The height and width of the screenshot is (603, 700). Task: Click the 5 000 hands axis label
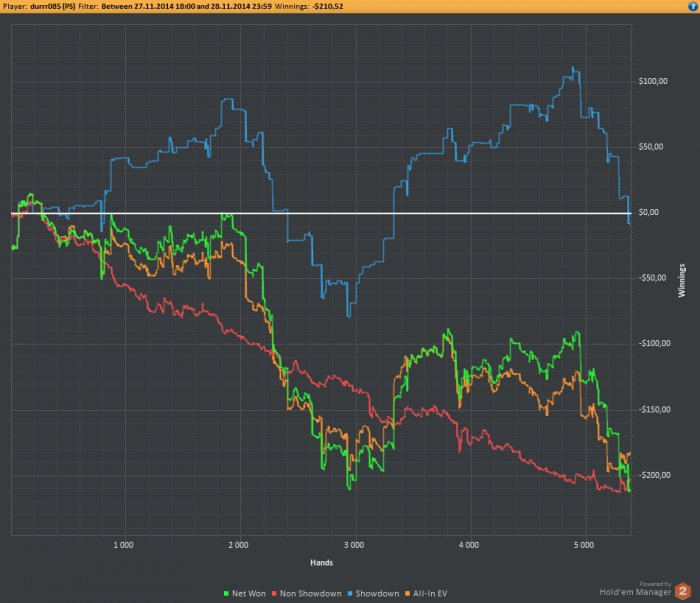click(x=584, y=545)
